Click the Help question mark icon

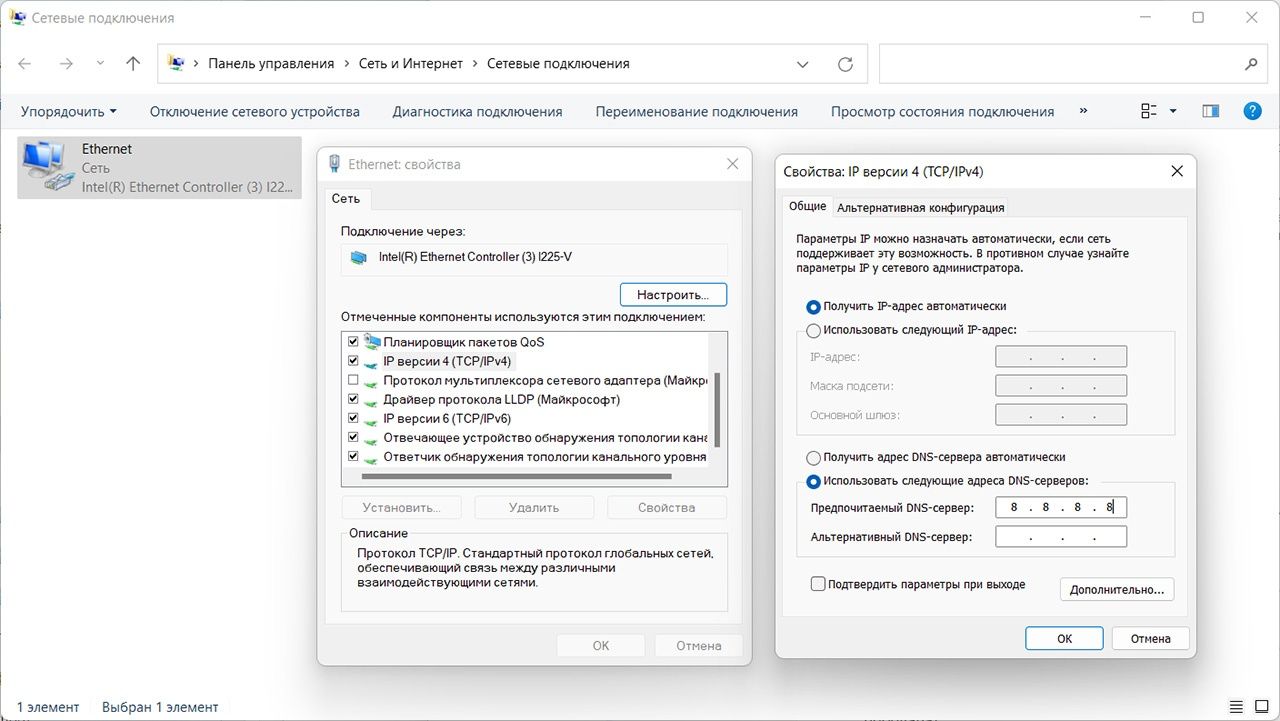click(x=1251, y=111)
